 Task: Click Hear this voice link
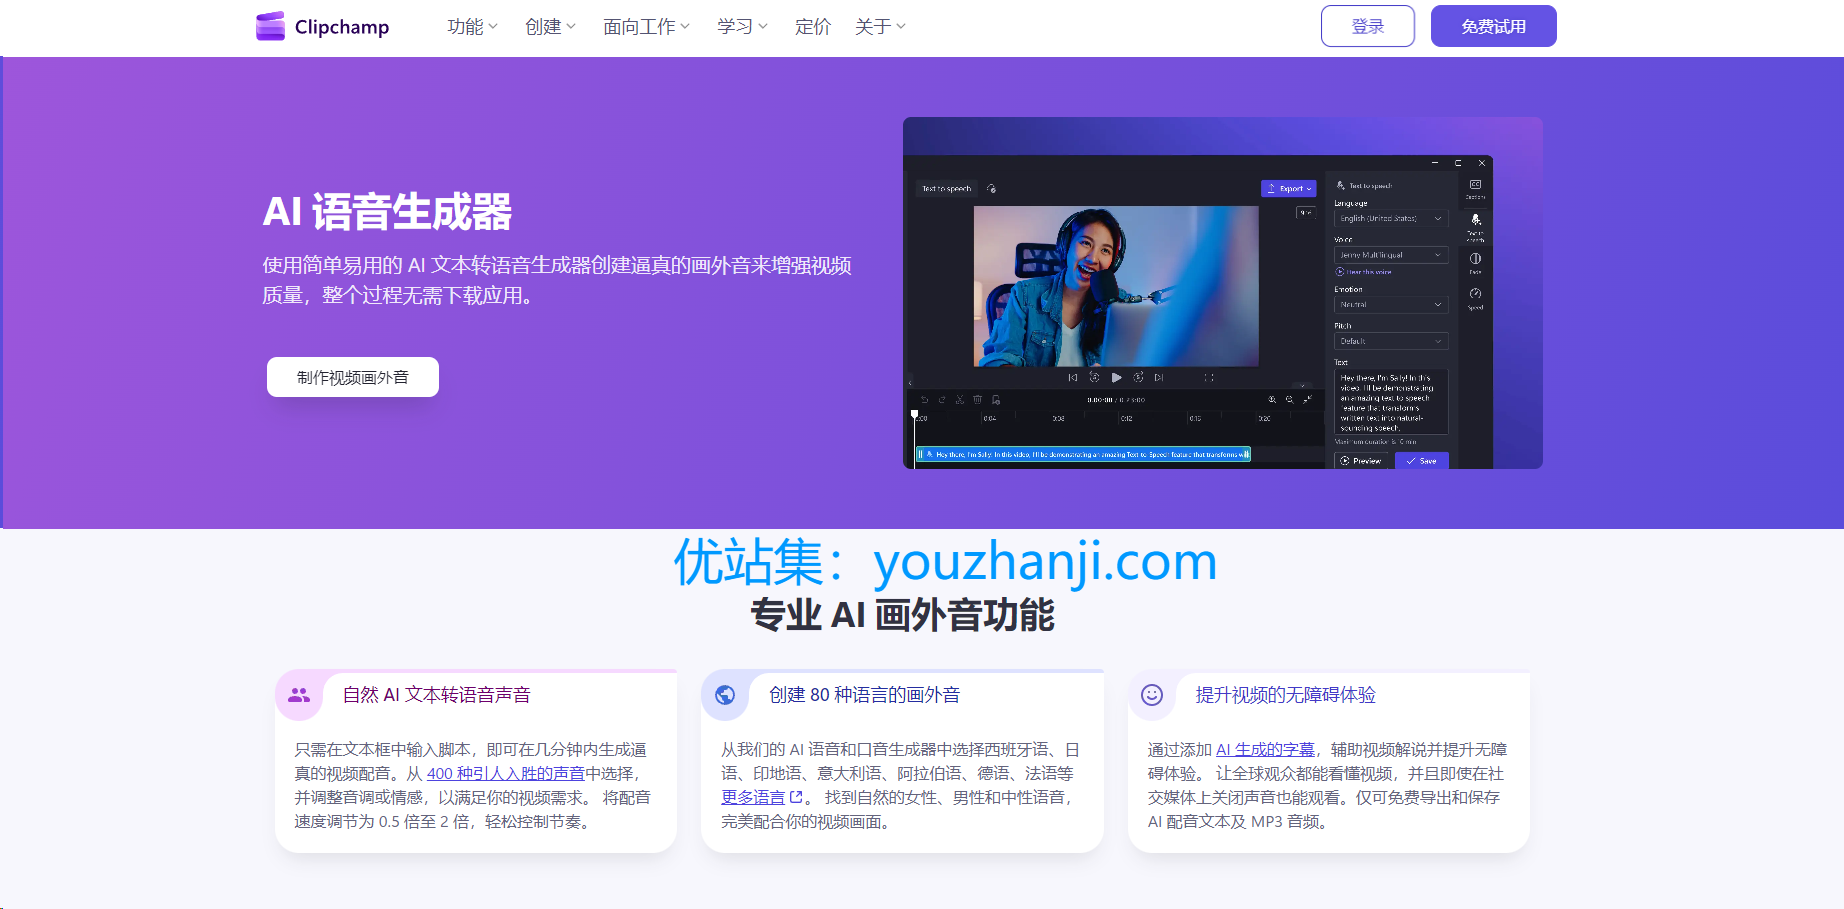point(1364,272)
